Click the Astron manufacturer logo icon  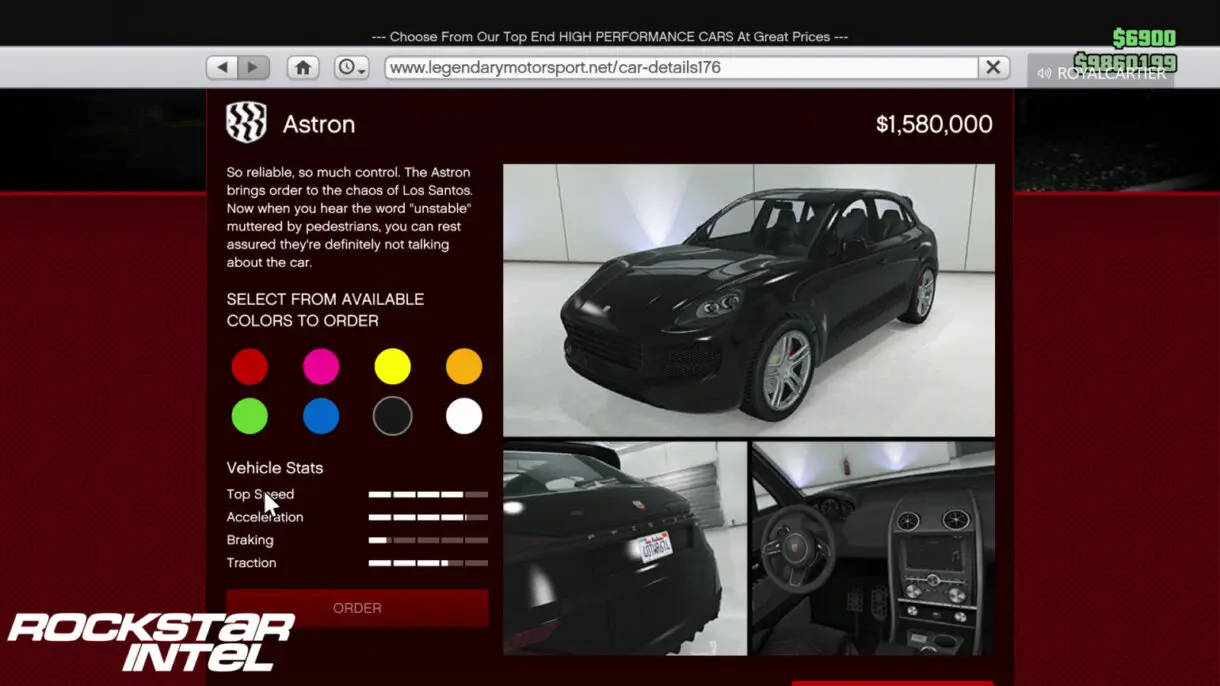(246, 123)
